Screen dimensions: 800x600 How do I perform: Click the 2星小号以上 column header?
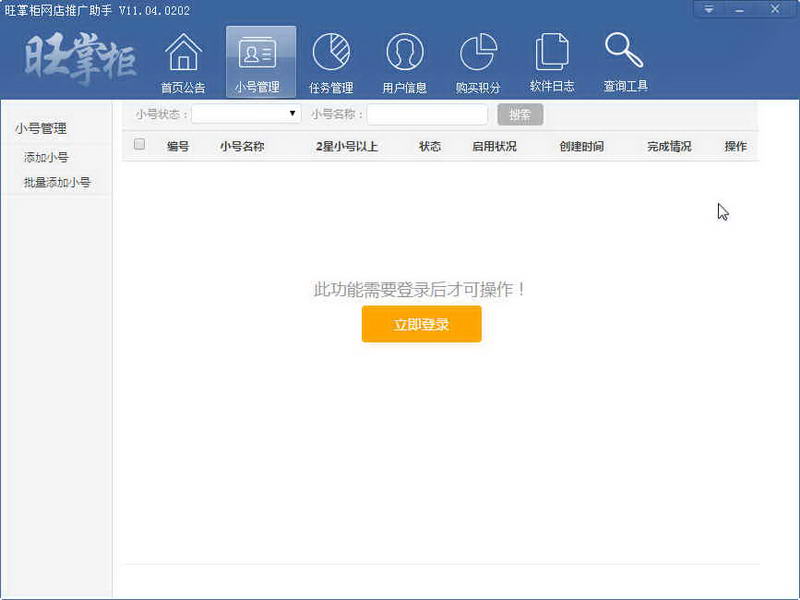(347, 146)
